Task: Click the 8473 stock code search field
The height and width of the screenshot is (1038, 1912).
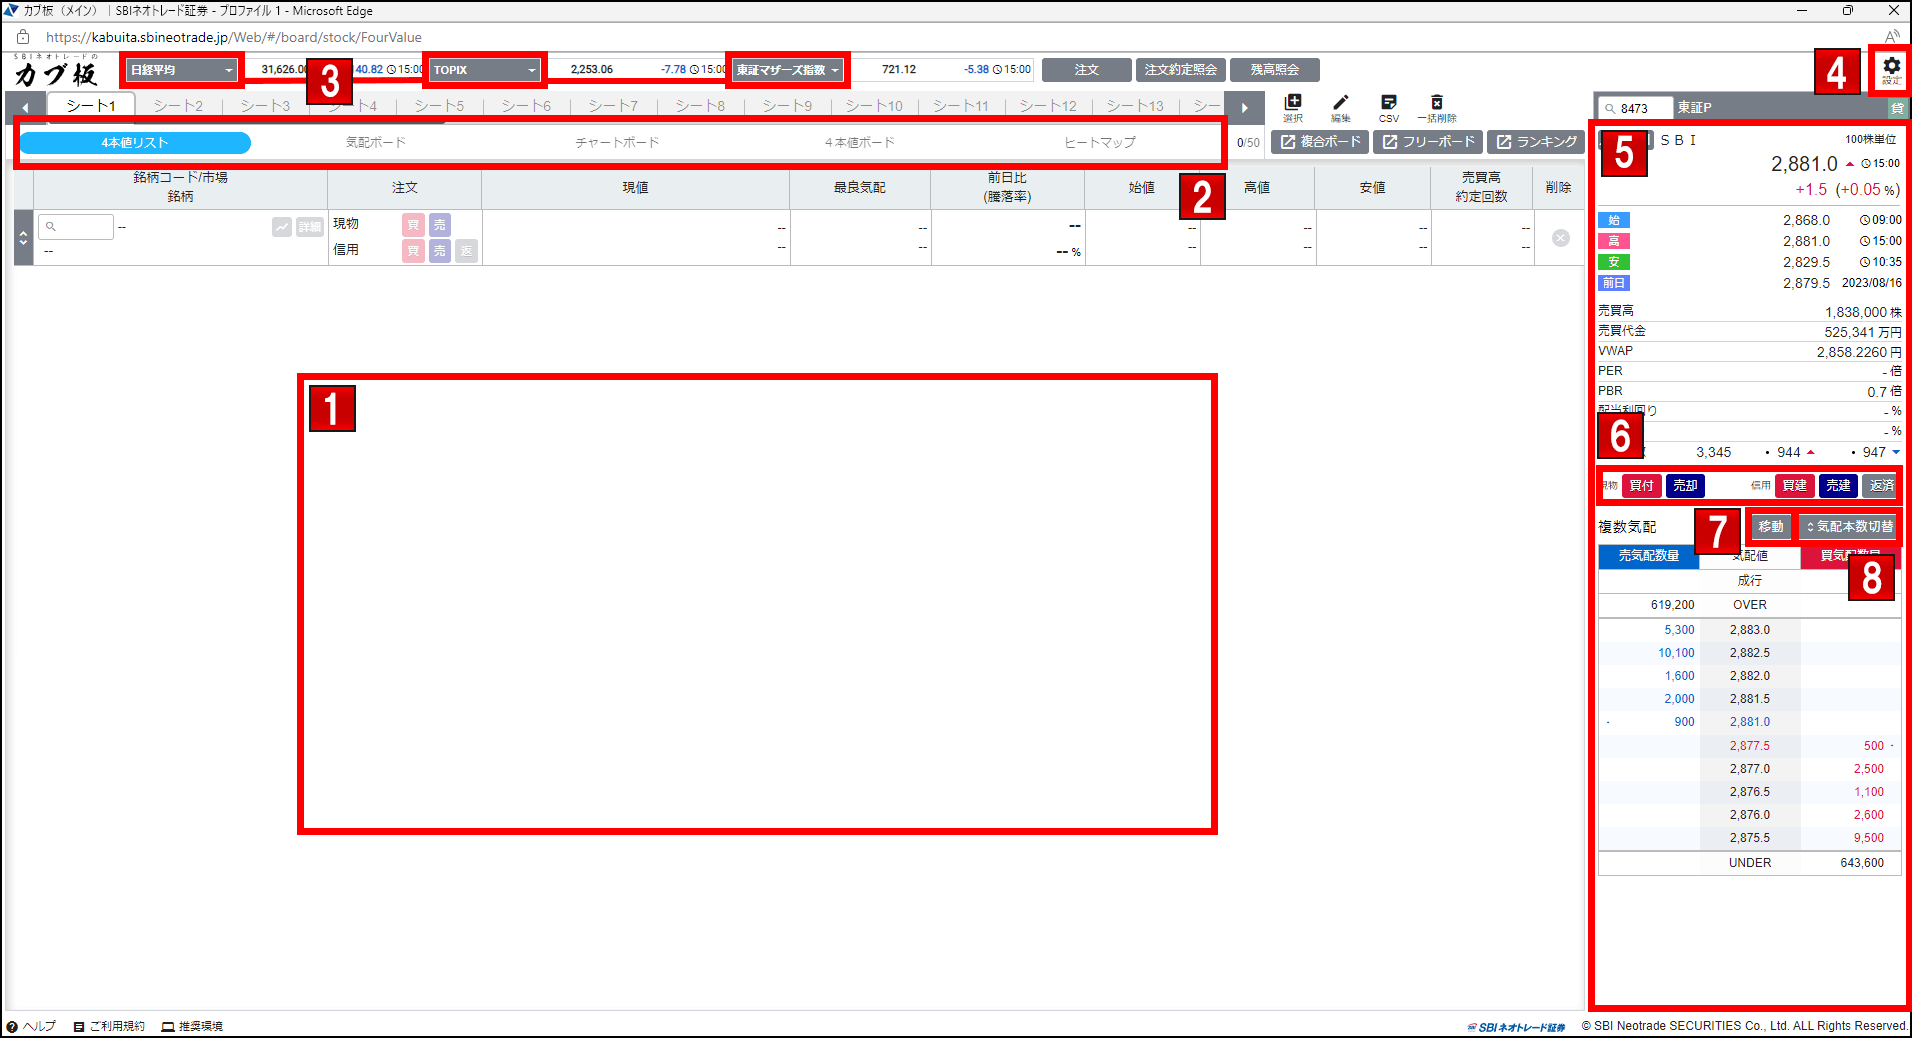Action: click(1636, 108)
